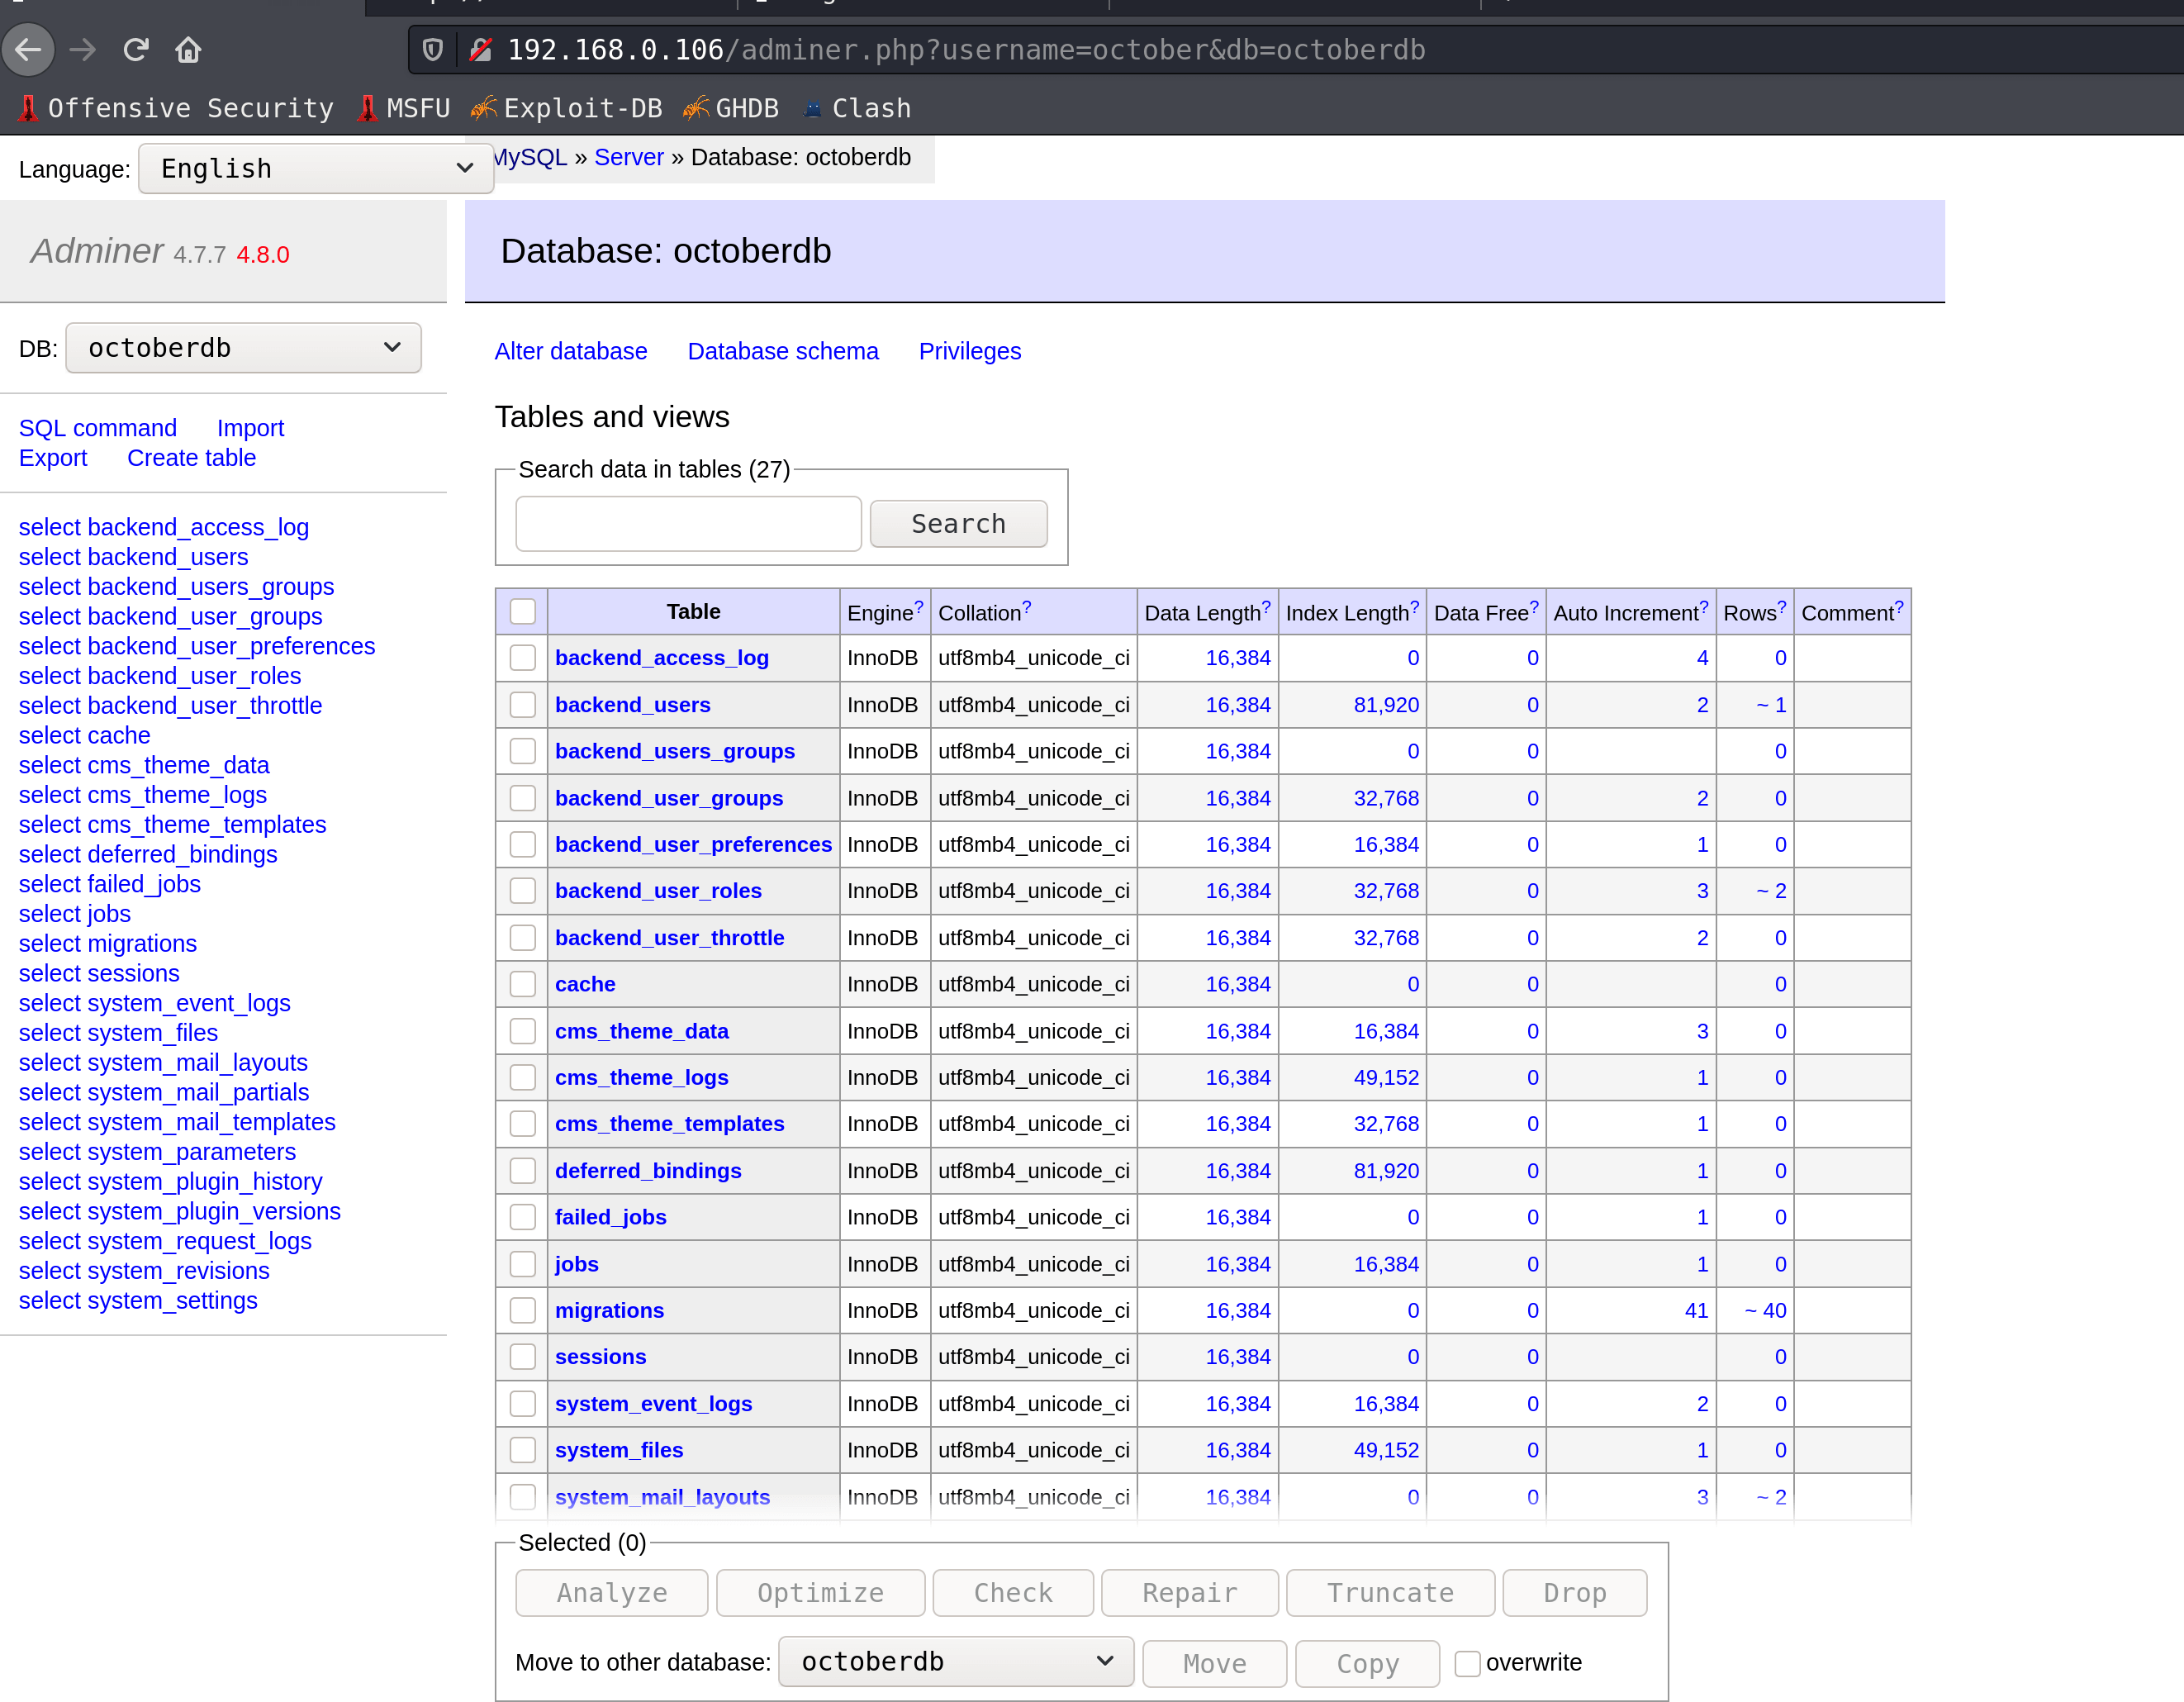
Task: Open the Clash bookmark
Action: [x=858, y=108]
